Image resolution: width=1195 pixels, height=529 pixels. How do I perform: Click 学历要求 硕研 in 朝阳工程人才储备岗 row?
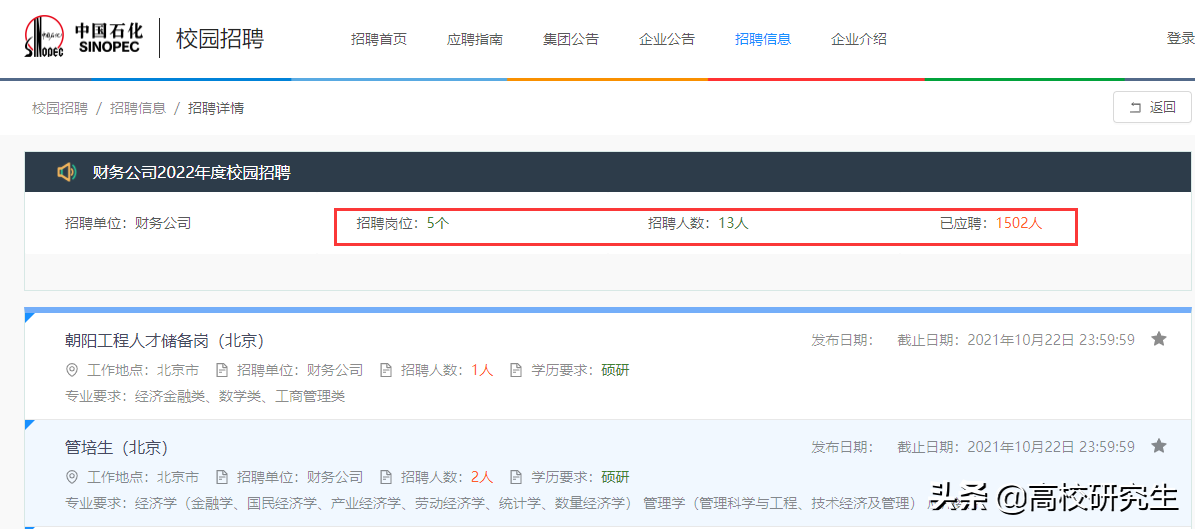tap(615, 370)
